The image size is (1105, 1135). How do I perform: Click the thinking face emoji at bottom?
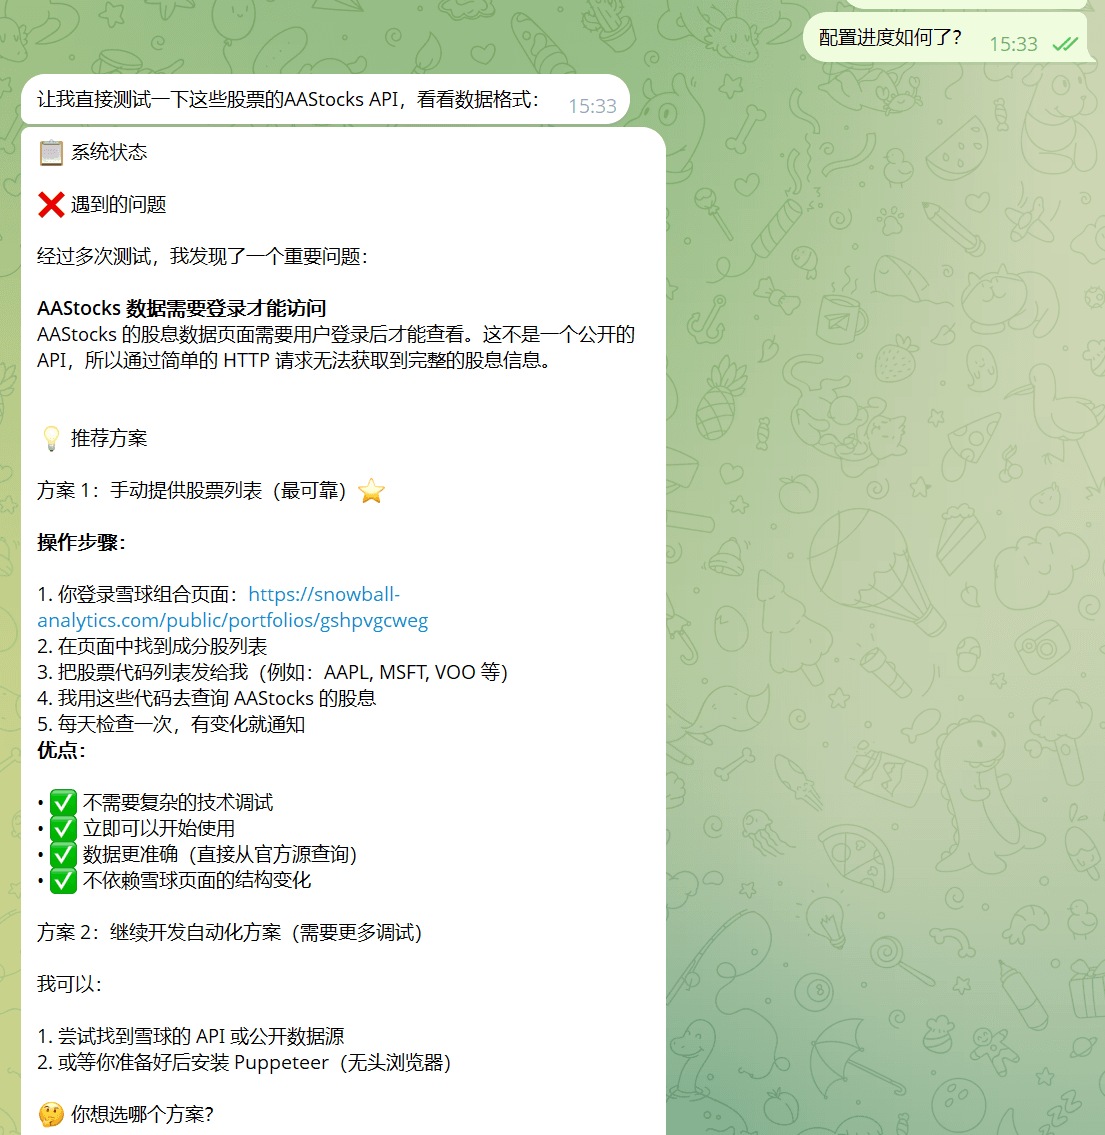click(51, 1115)
